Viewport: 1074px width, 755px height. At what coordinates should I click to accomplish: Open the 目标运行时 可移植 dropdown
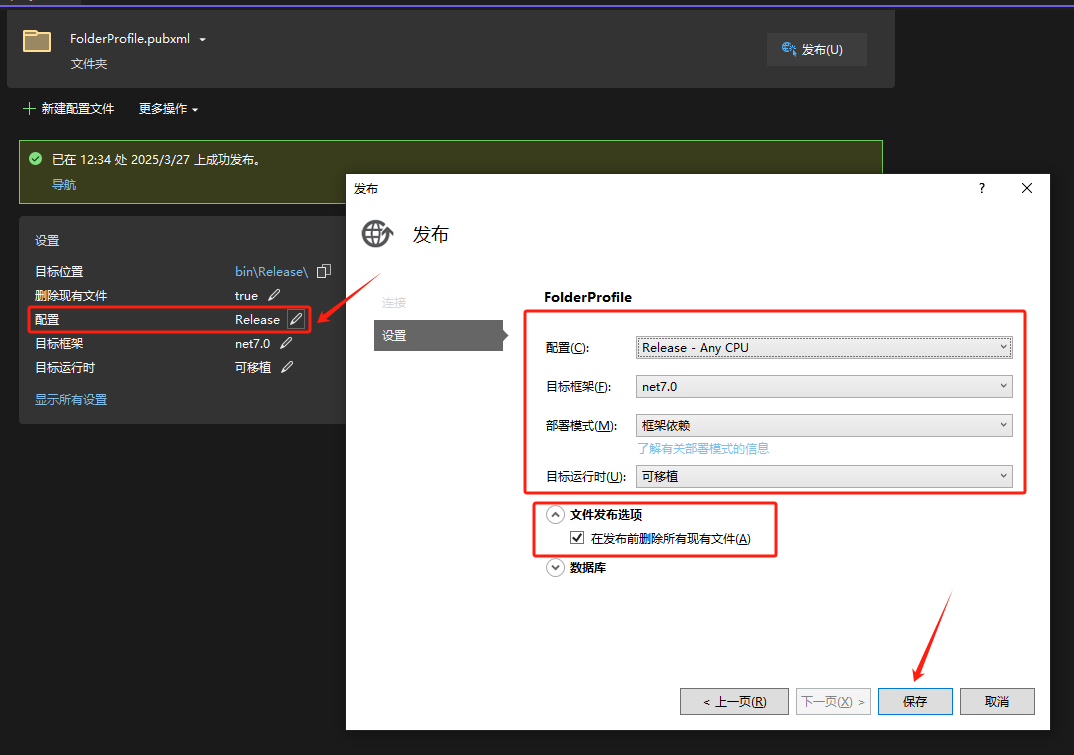pos(824,477)
